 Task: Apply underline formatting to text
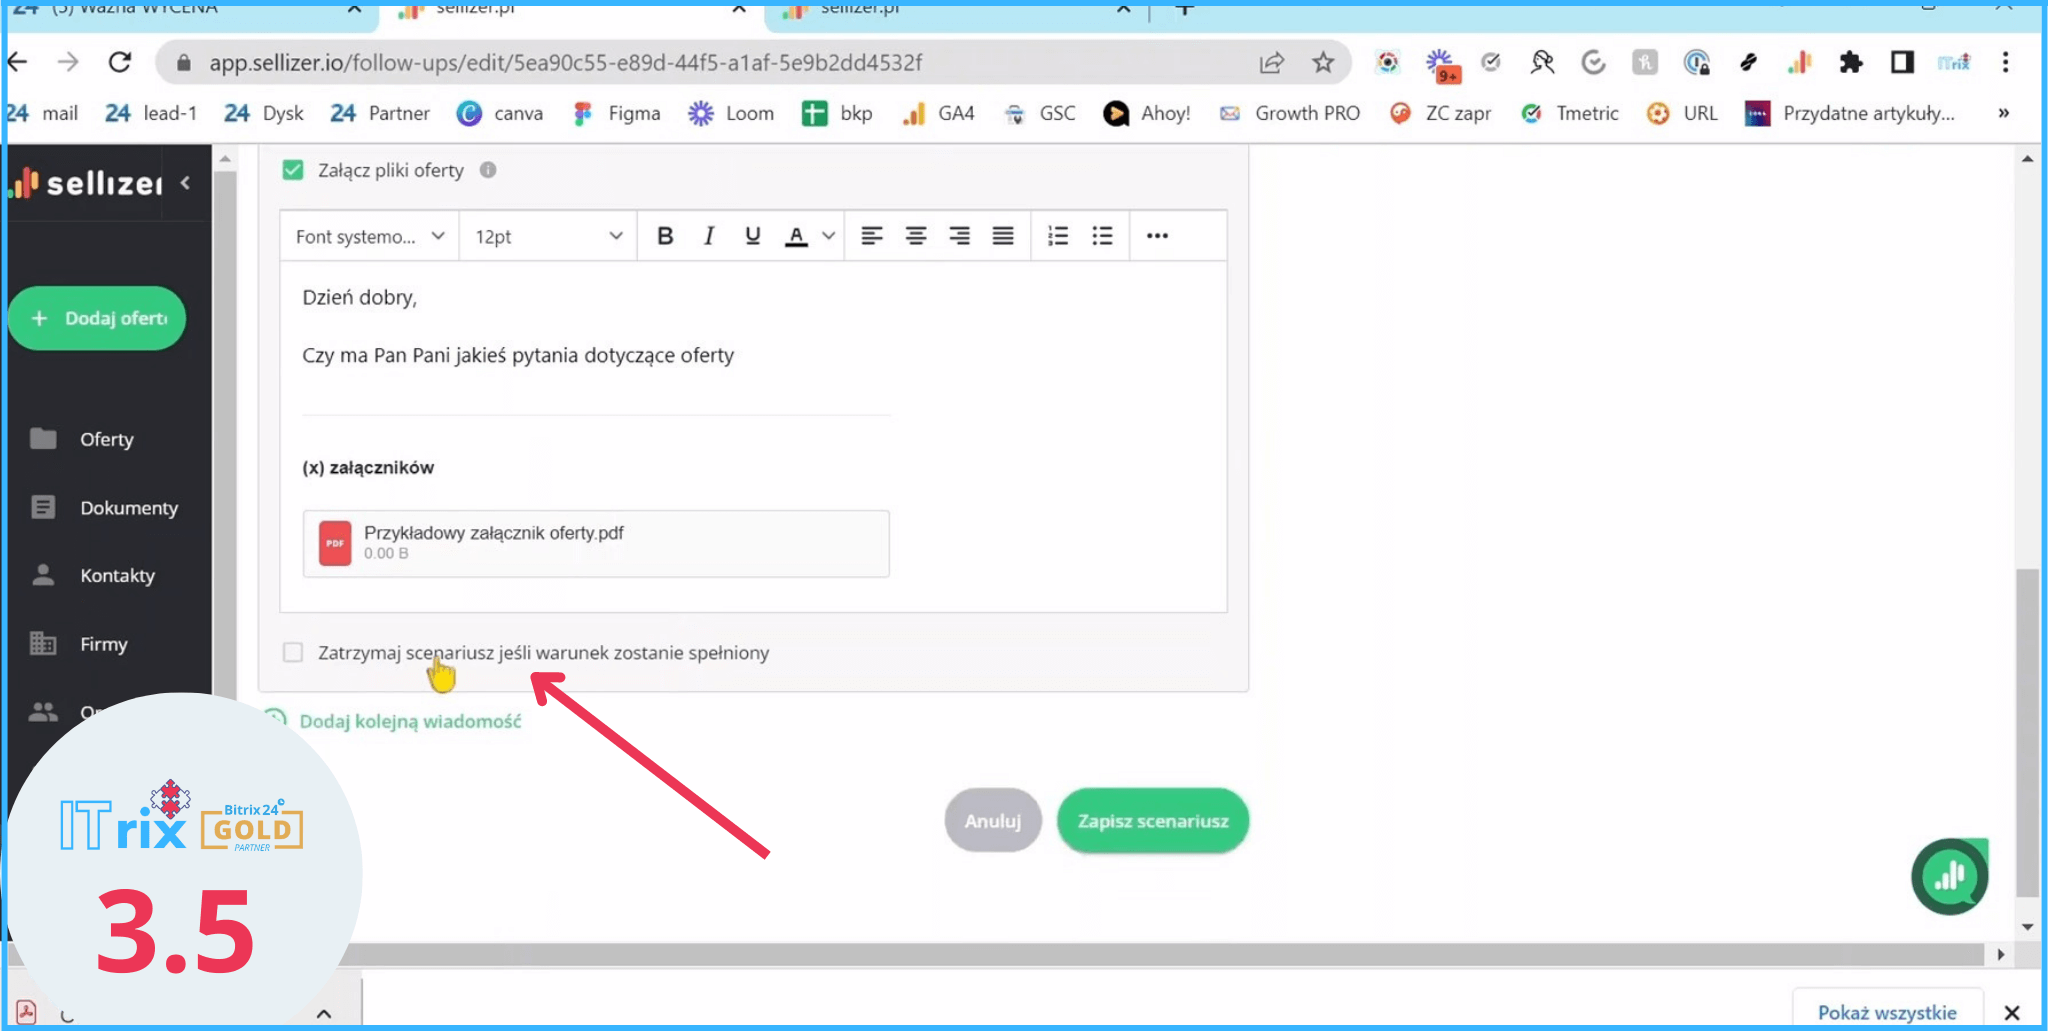[x=753, y=236]
